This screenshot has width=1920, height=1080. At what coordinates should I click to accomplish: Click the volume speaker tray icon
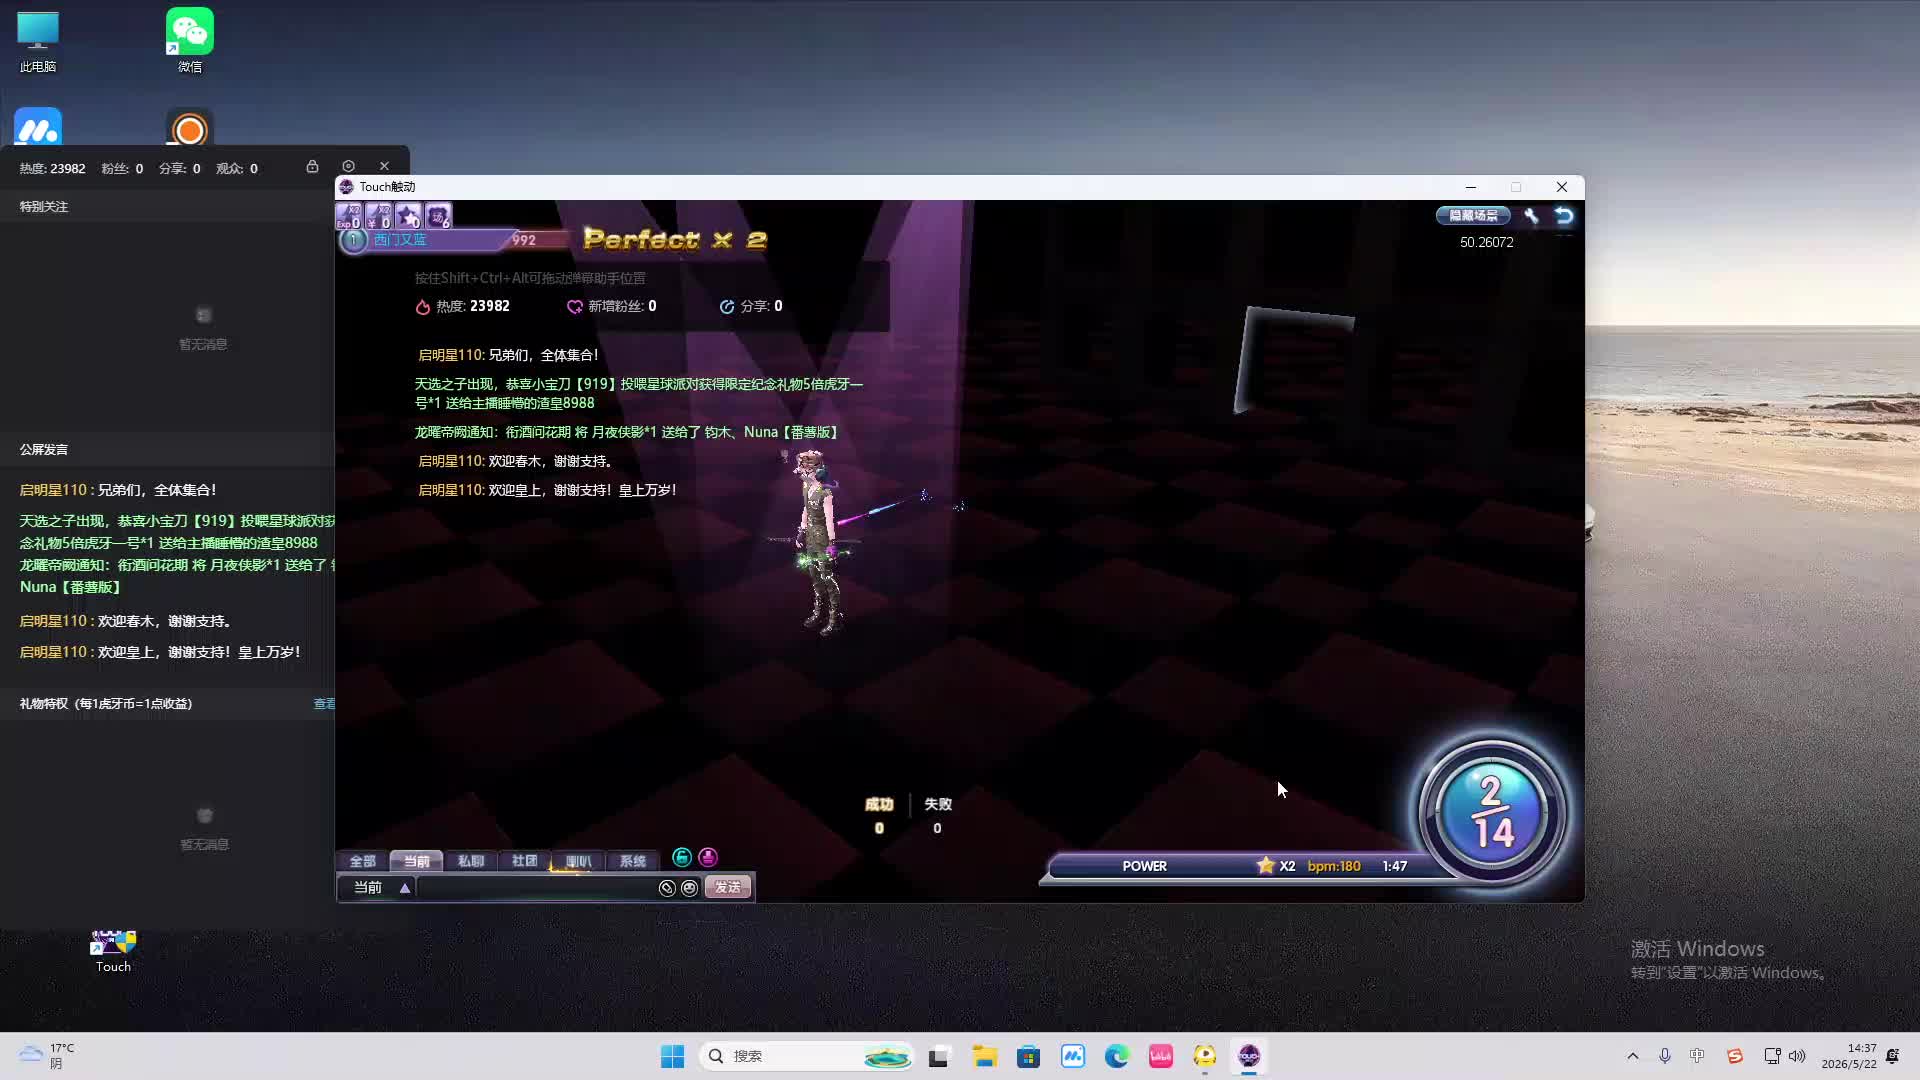[x=1797, y=1056]
